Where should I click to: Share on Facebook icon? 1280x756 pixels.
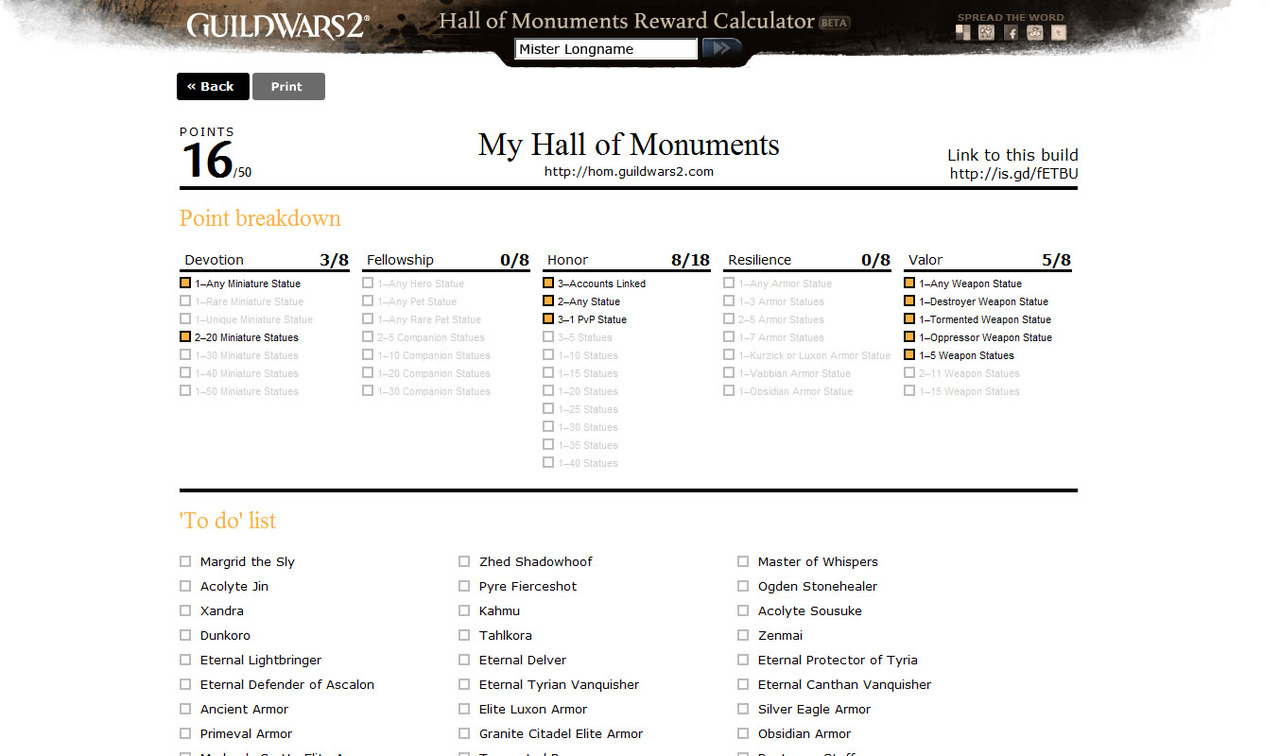pyautogui.click(x=1011, y=32)
